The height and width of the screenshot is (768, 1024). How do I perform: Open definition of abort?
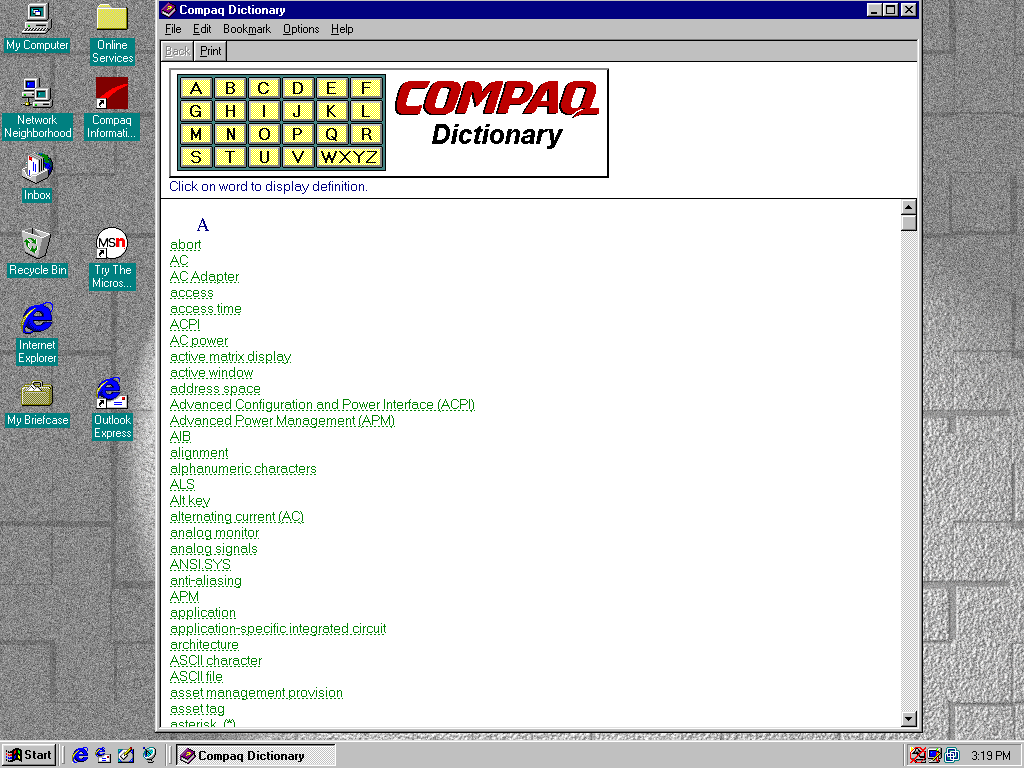185,245
